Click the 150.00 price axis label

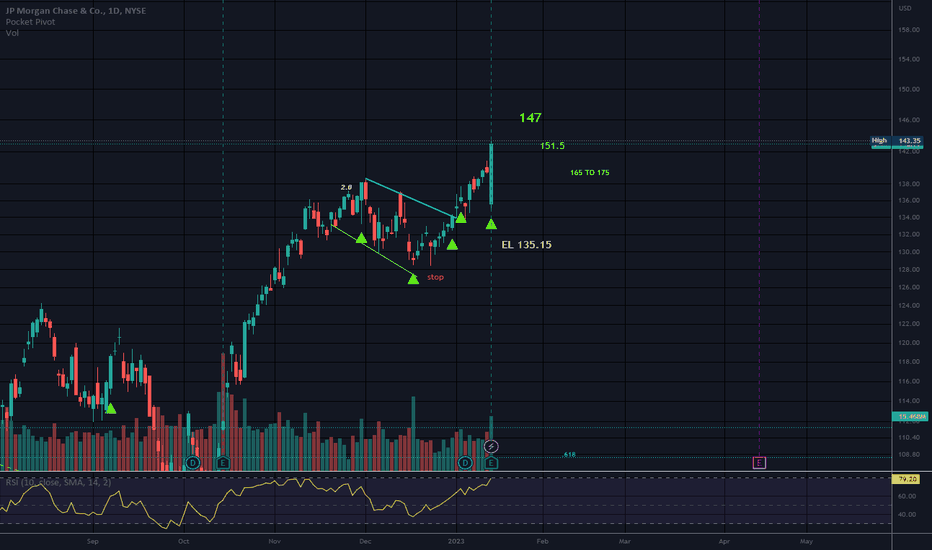(x=909, y=89)
